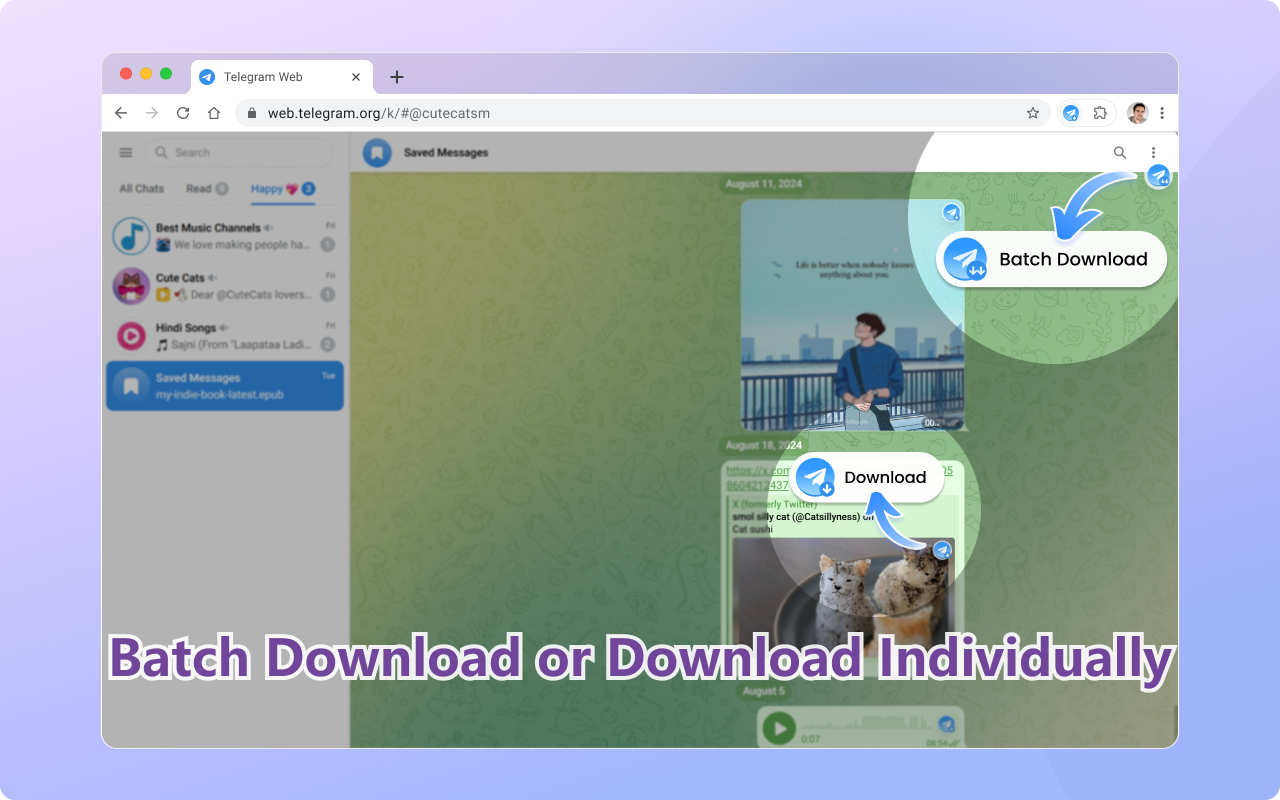This screenshot has width=1280, height=800.
Task: Open the chat header three-dot menu
Action: pyautogui.click(x=1153, y=153)
